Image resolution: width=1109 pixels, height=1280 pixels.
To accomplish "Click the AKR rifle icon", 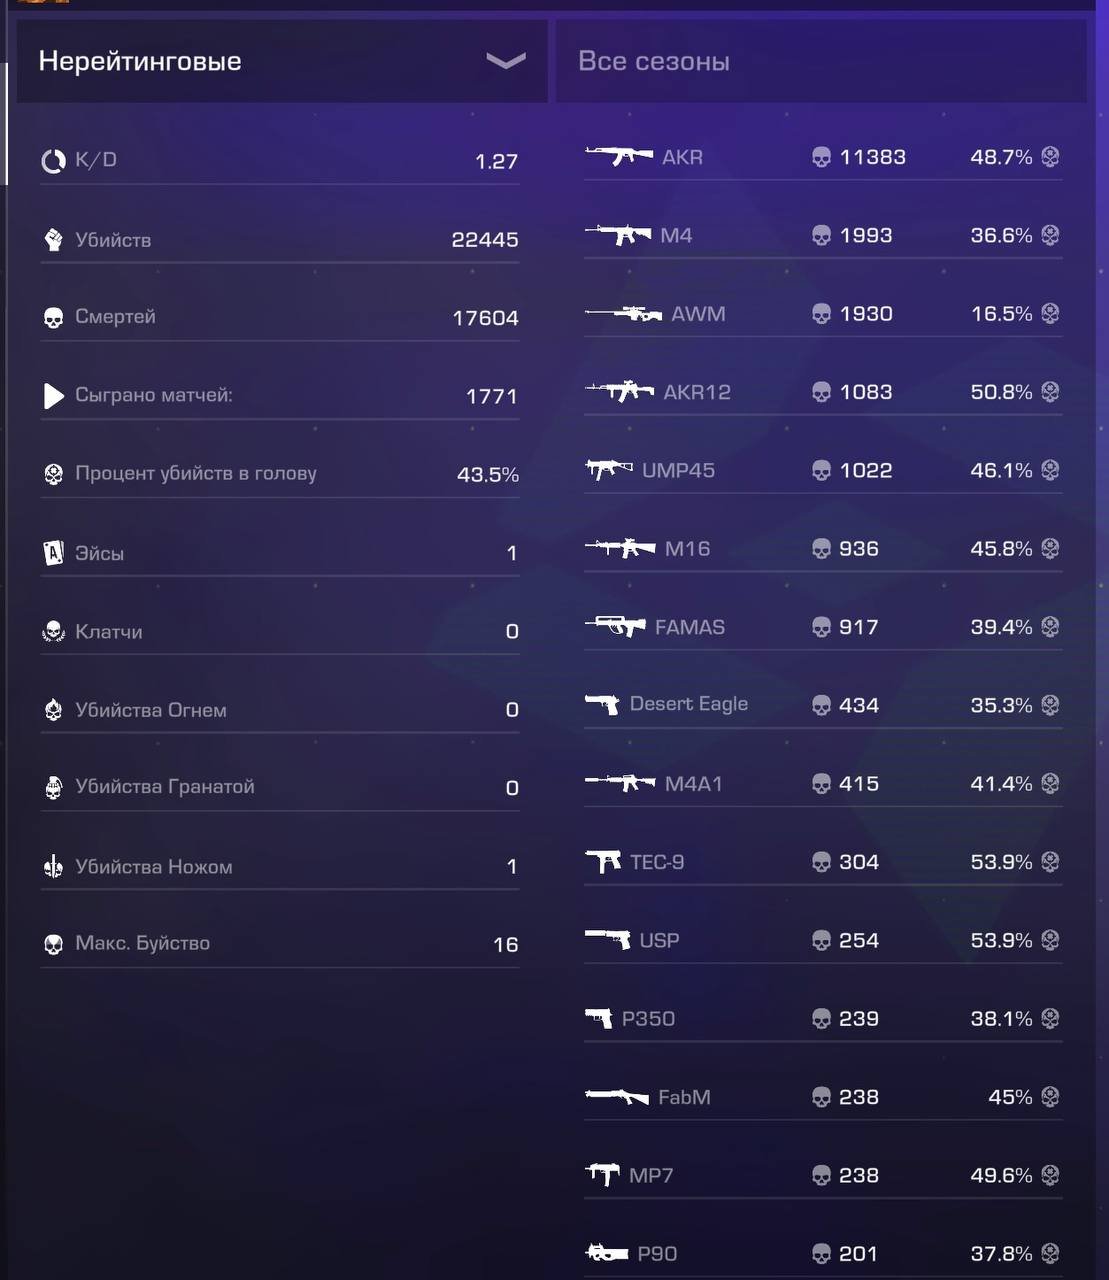I will pyautogui.click(x=619, y=156).
